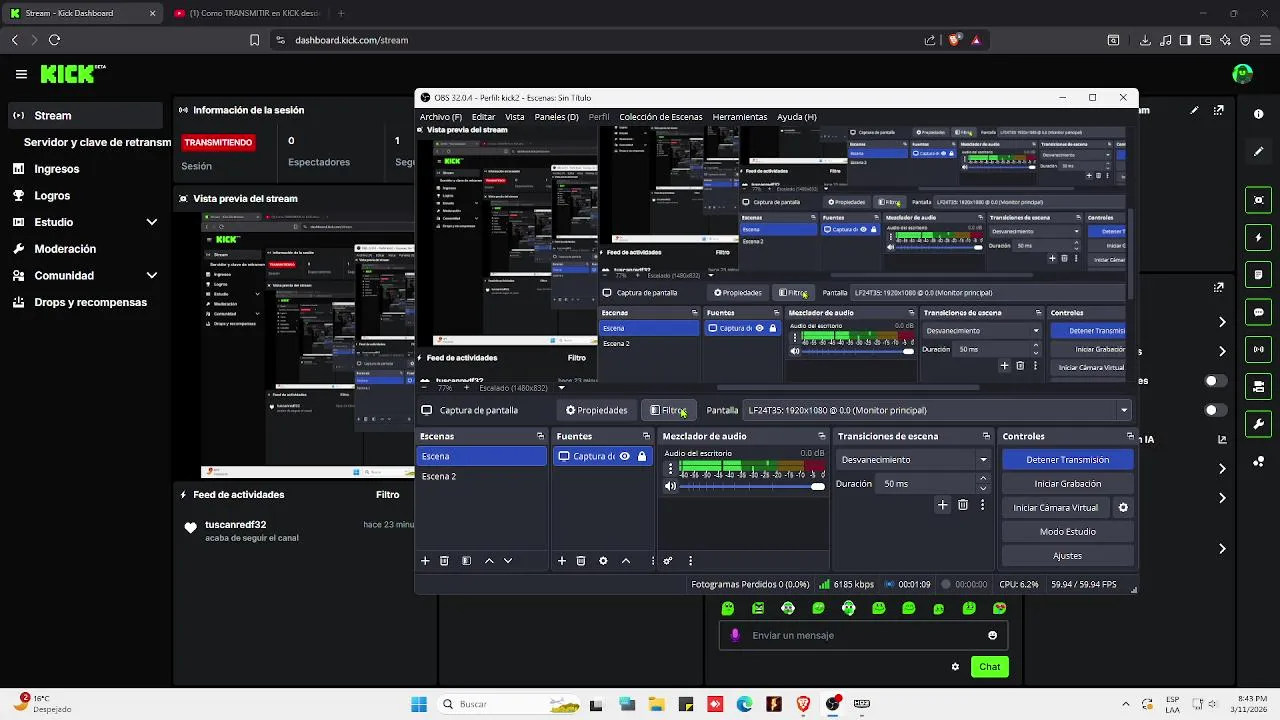The height and width of the screenshot is (720, 1280).
Task: Open emoji picker in chat message box
Action: coord(992,635)
